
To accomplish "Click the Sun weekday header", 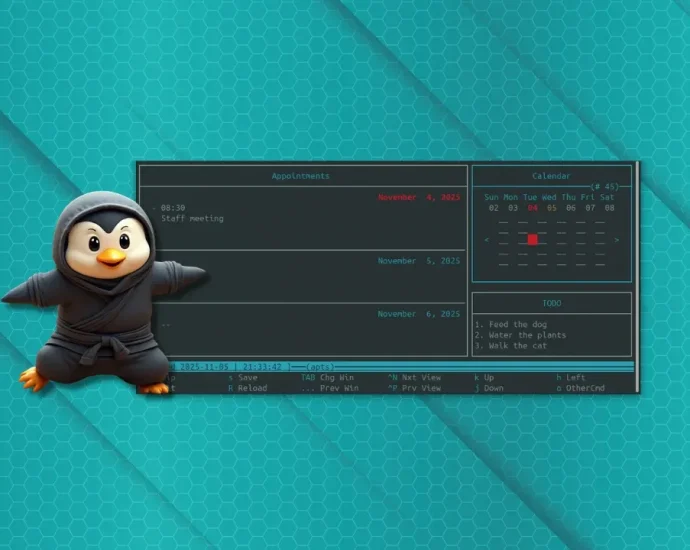I will click(491, 197).
